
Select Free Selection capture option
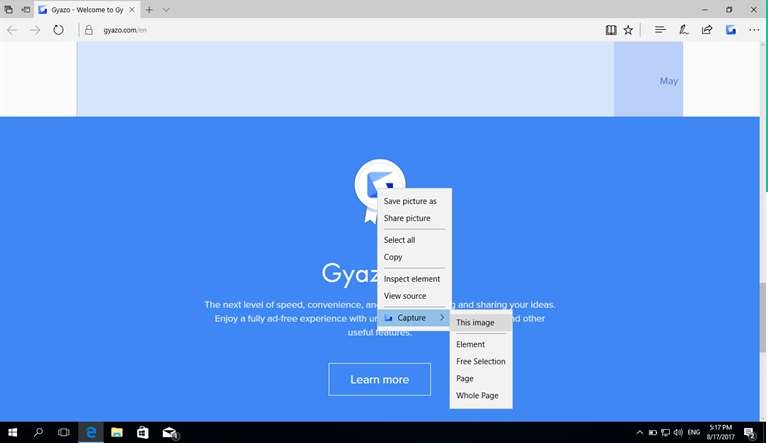pyautogui.click(x=481, y=362)
